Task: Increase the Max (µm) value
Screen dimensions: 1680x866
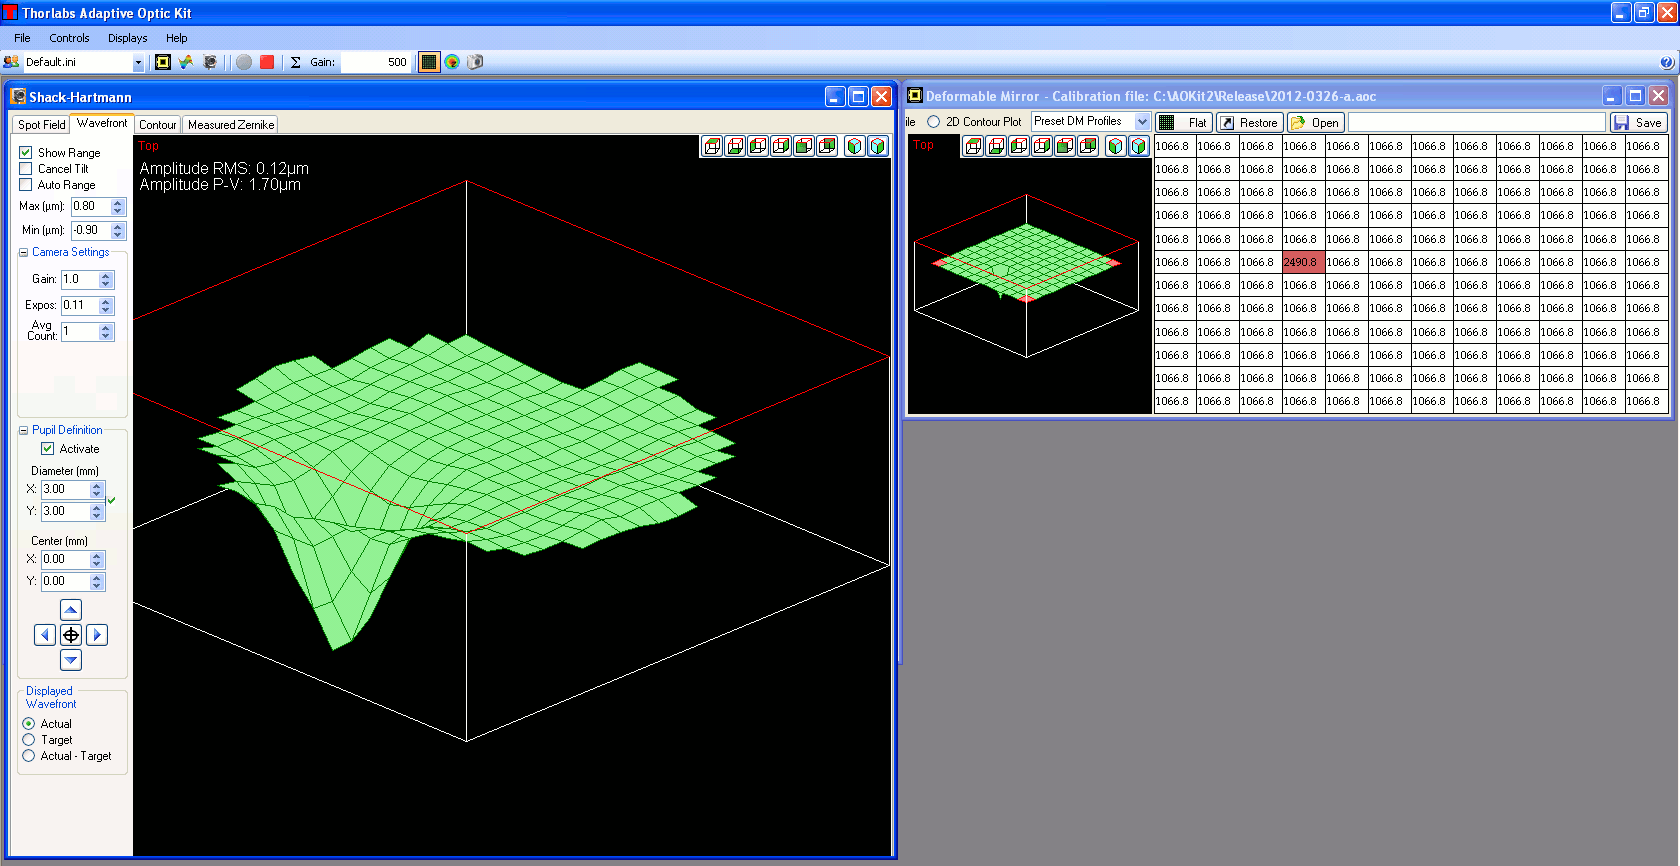Action: point(118,202)
